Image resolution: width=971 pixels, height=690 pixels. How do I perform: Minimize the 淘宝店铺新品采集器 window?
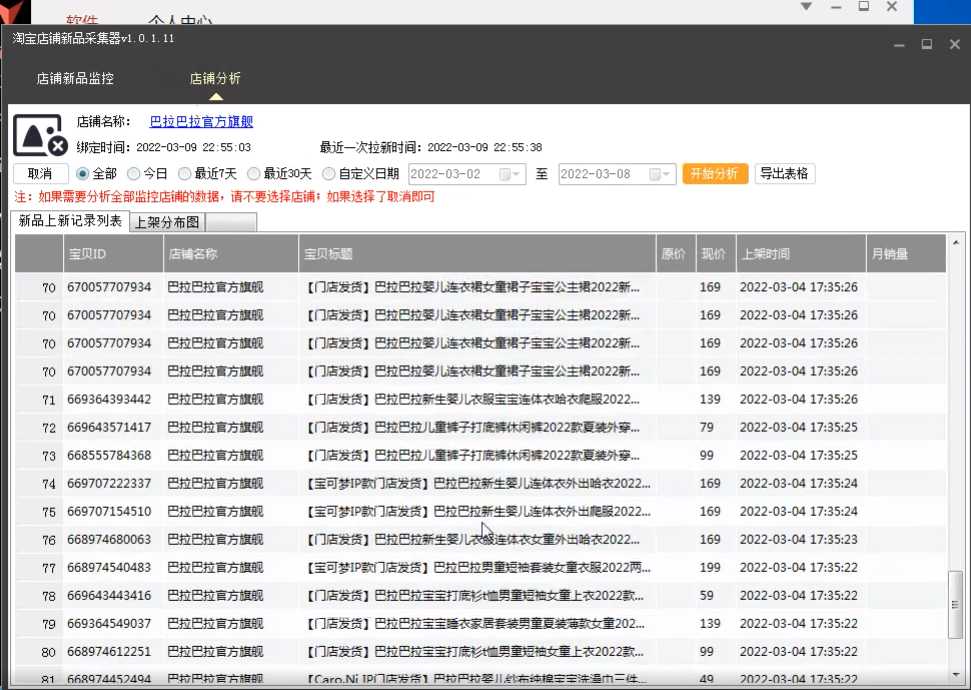[x=899, y=45]
